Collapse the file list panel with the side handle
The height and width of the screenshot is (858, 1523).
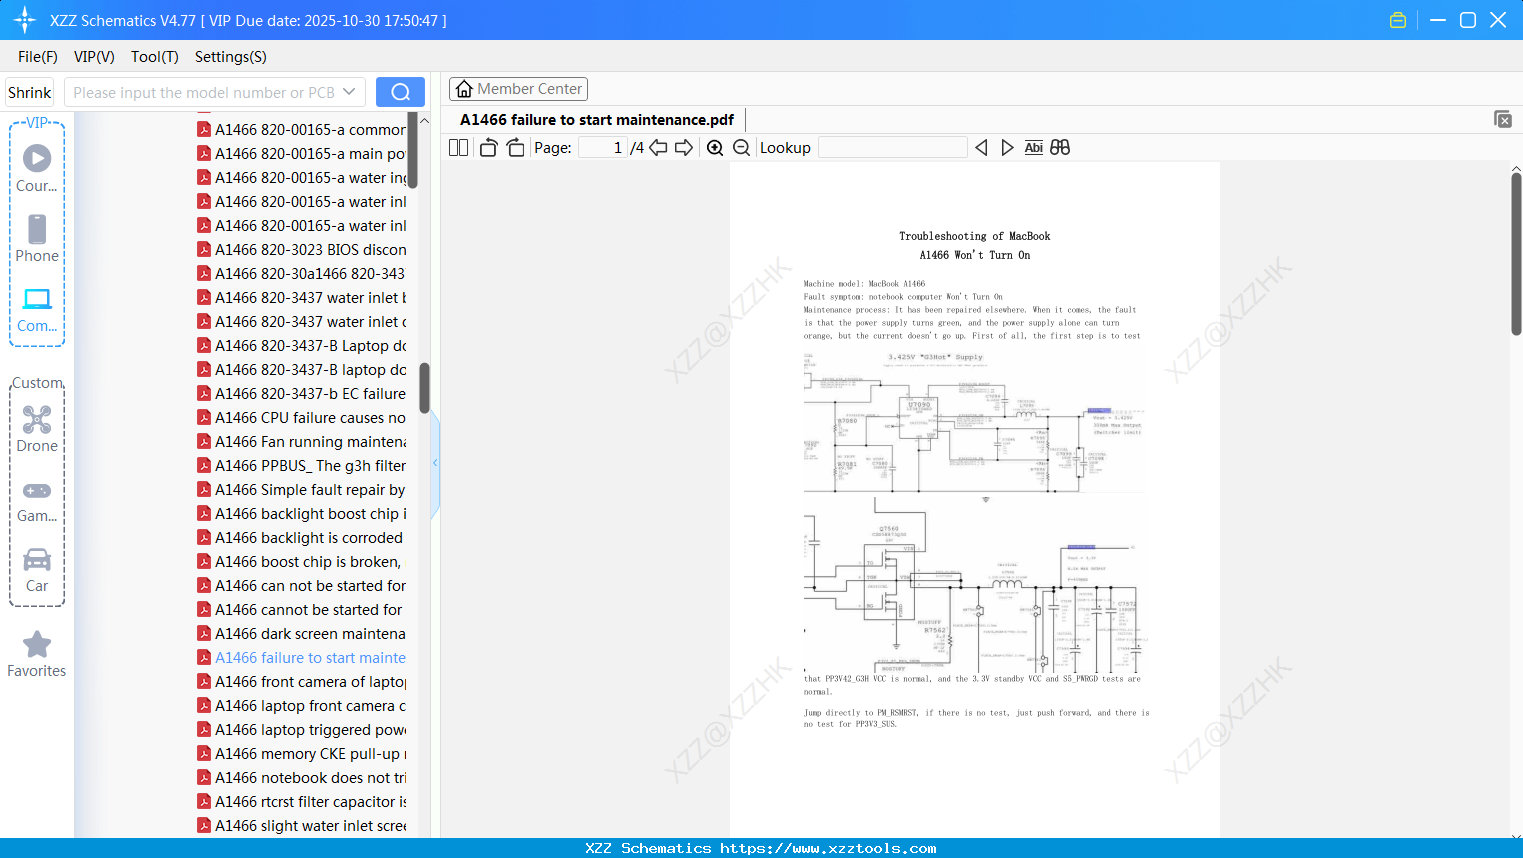435,463
